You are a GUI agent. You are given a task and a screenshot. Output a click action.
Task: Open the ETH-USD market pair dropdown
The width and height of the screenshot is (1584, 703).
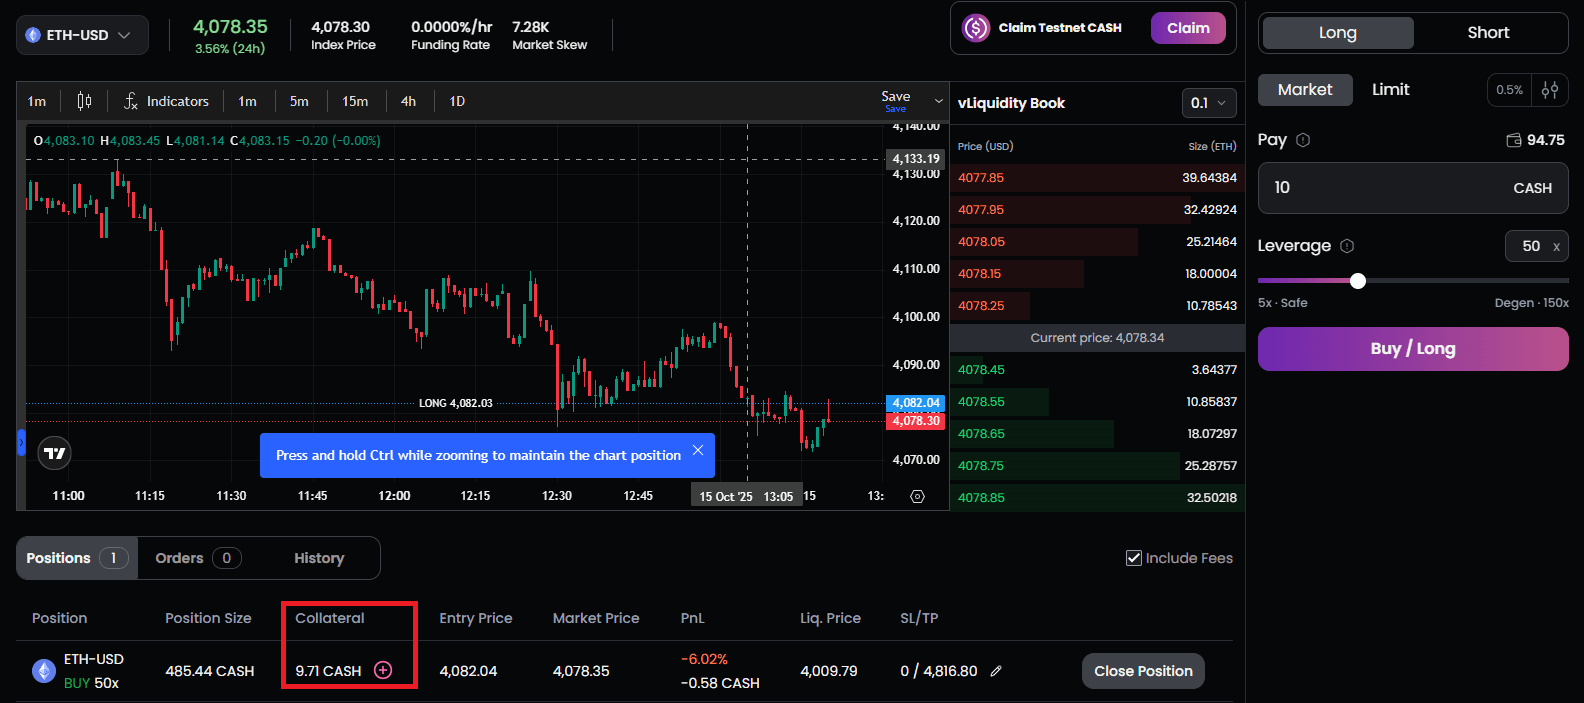[81, 35]
